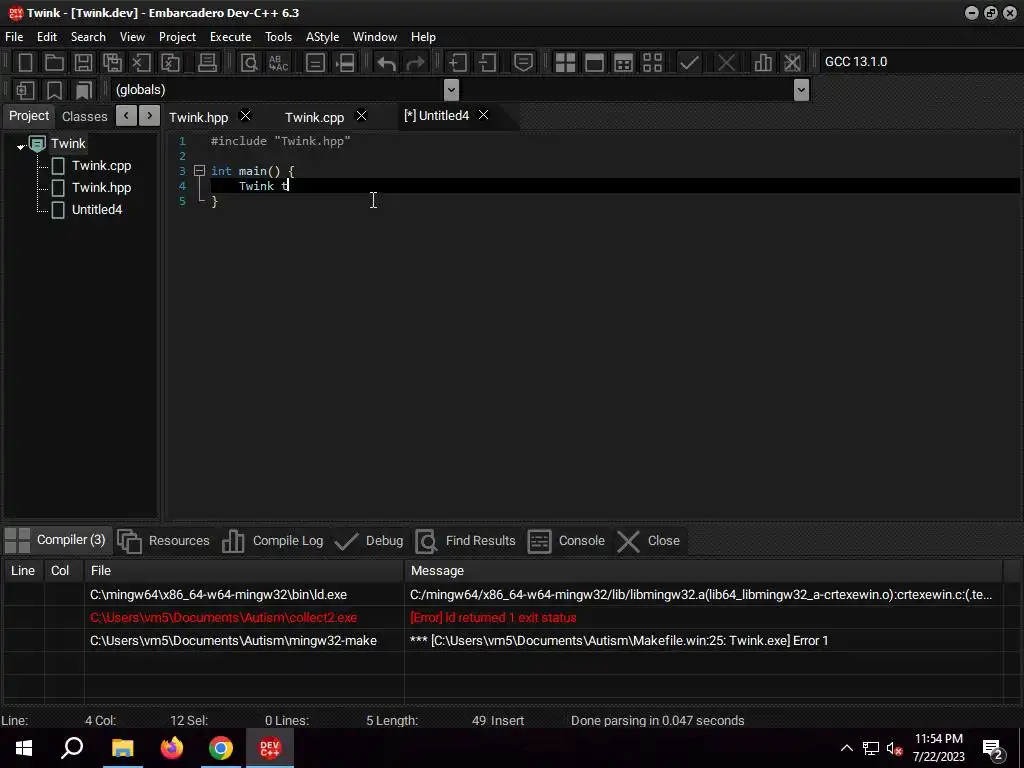Viewport: 1024px width, 768px height.
Task: Select Twink.cpp in the project tree
Action: click(101, 165)
